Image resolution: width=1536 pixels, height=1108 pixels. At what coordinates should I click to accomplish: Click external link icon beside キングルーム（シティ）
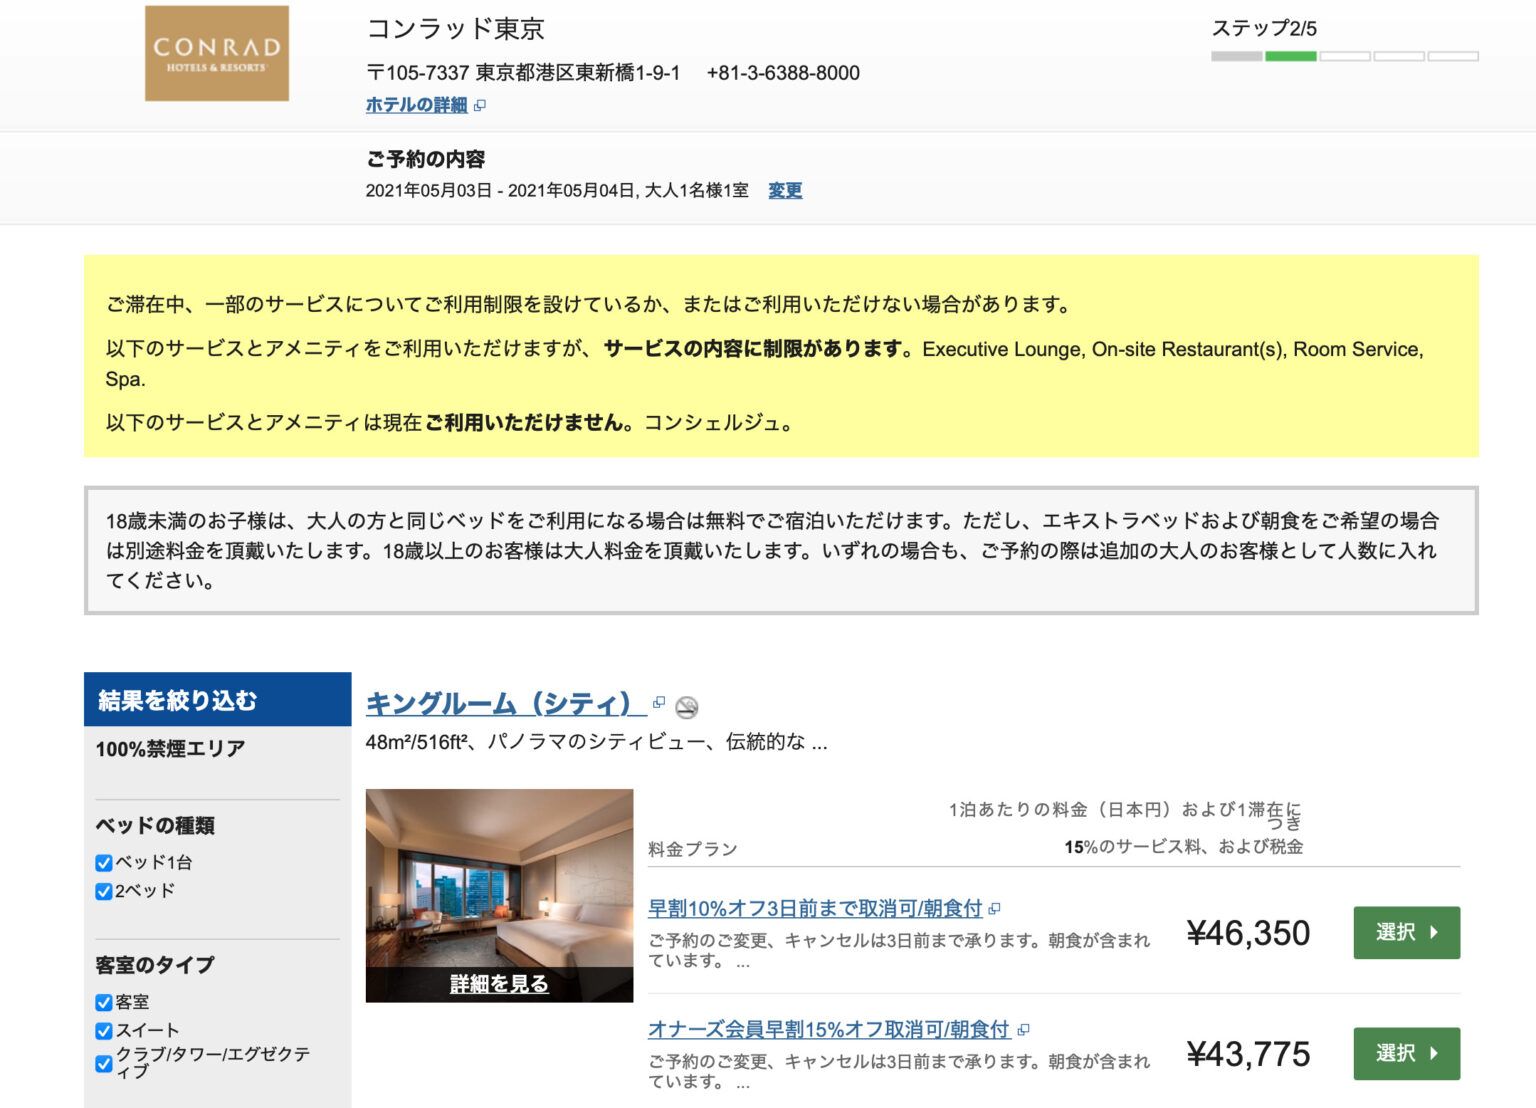[x=658, y=703]
